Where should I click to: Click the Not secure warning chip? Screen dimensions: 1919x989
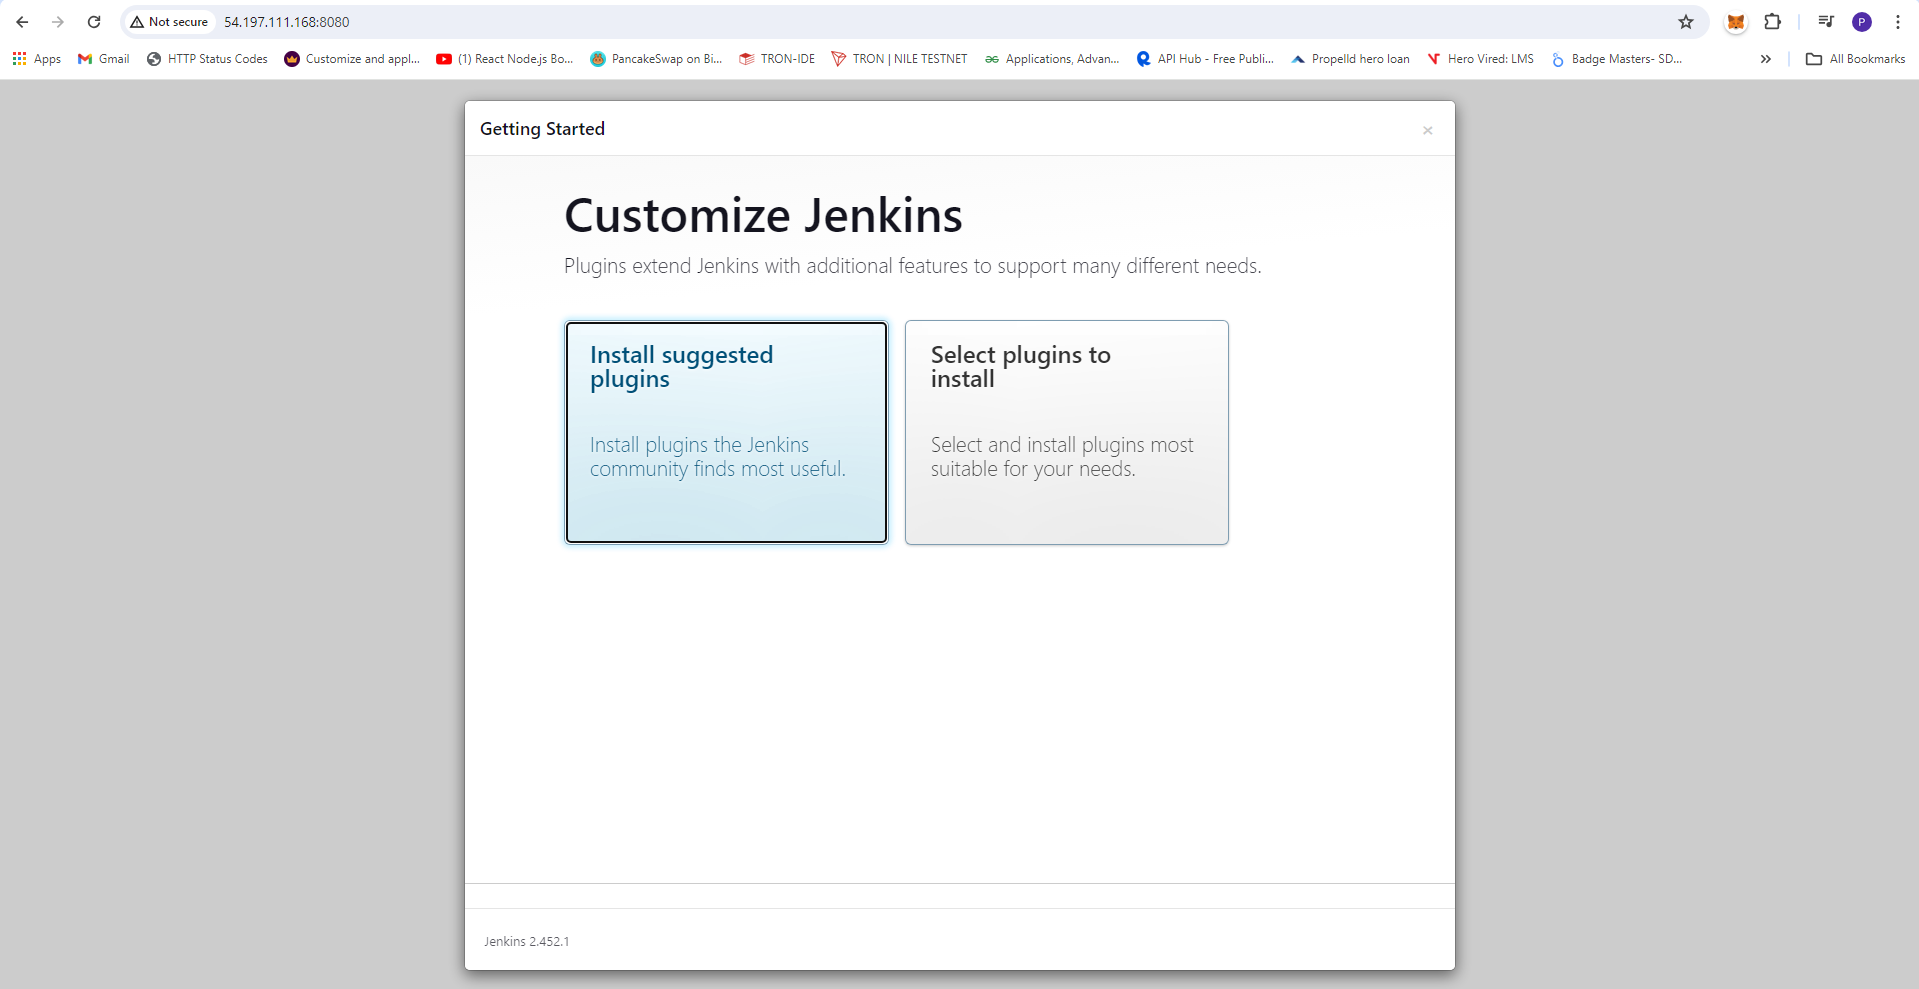click(169, 22)
